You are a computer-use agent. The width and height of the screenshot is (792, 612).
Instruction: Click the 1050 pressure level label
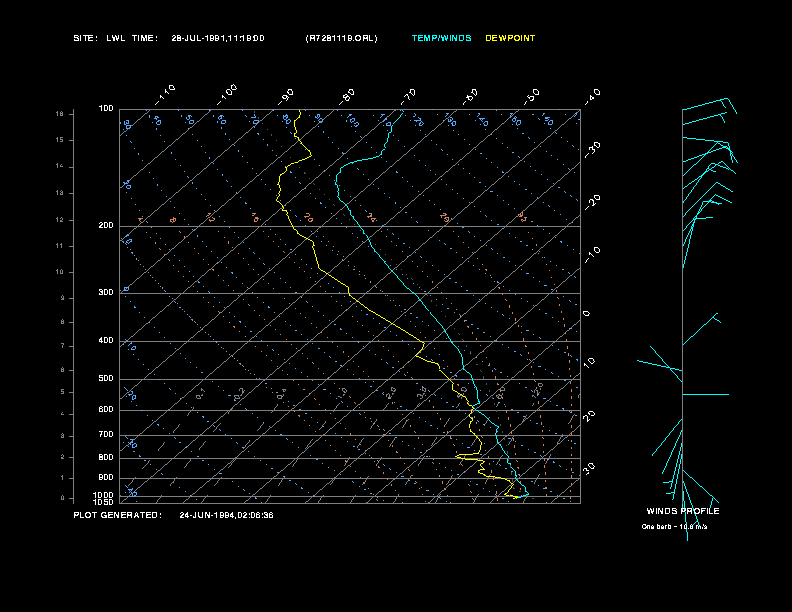[x=104, y=502]
